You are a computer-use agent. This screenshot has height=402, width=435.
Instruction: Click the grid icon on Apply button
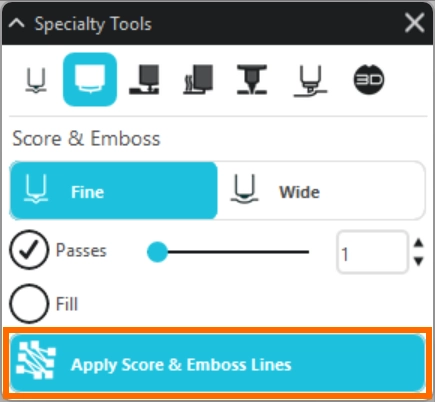pyautogui.click(x=36, y=360)
